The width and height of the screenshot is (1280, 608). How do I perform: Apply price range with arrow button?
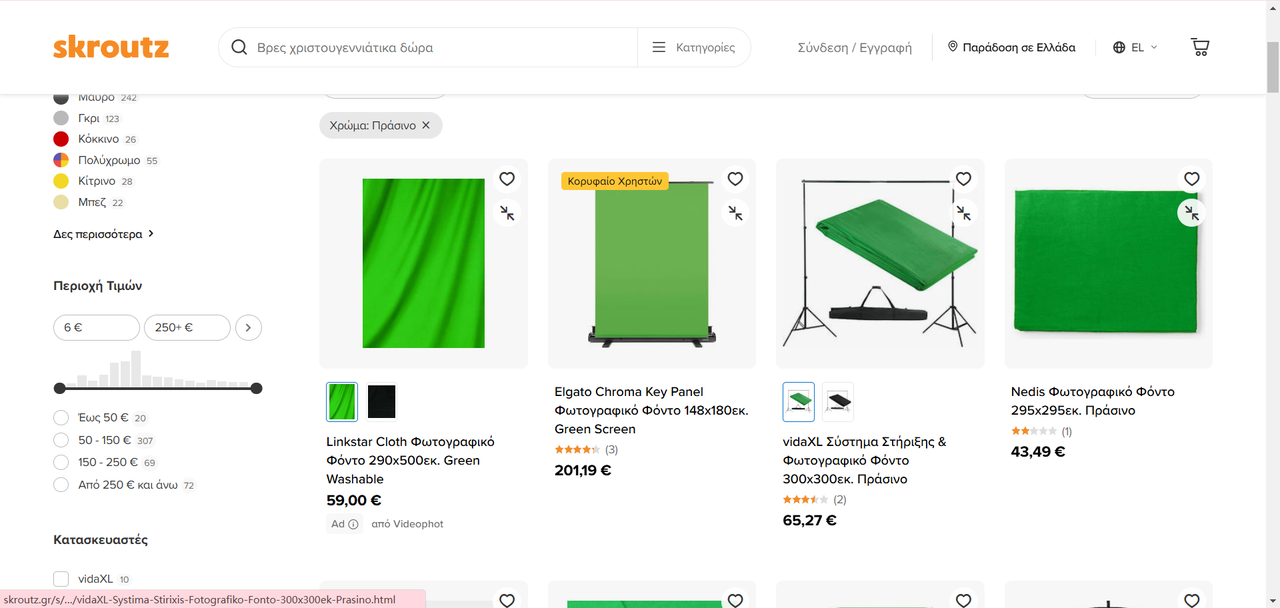[248, 327]
